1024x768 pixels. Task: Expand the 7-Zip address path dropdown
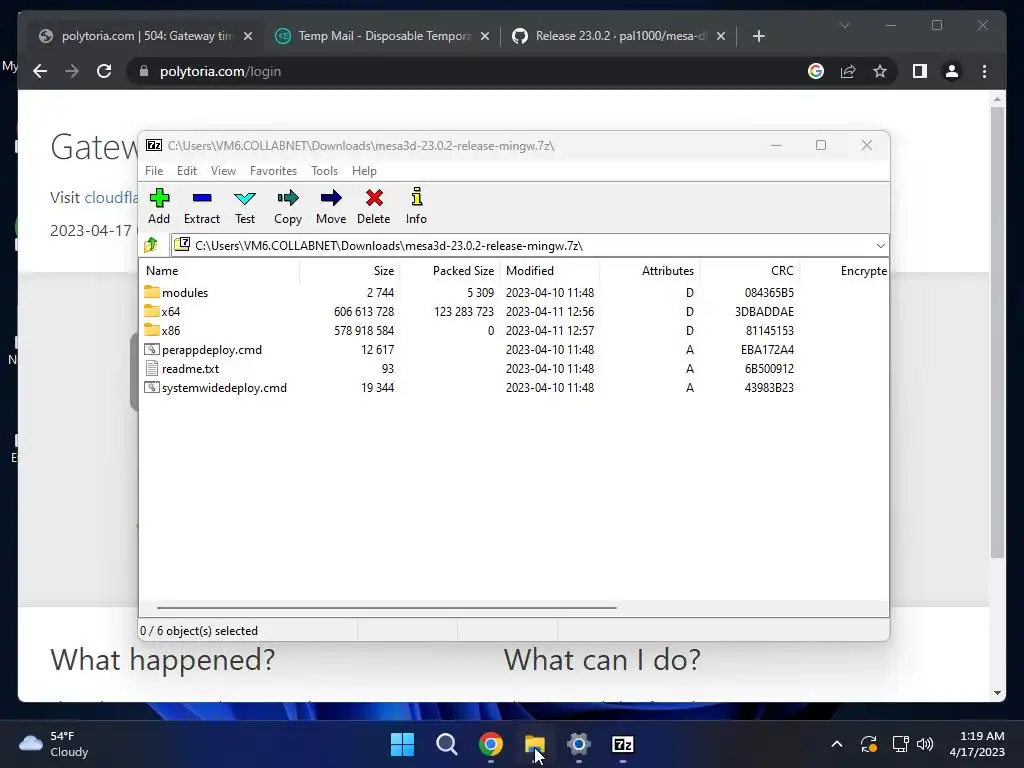880,246
